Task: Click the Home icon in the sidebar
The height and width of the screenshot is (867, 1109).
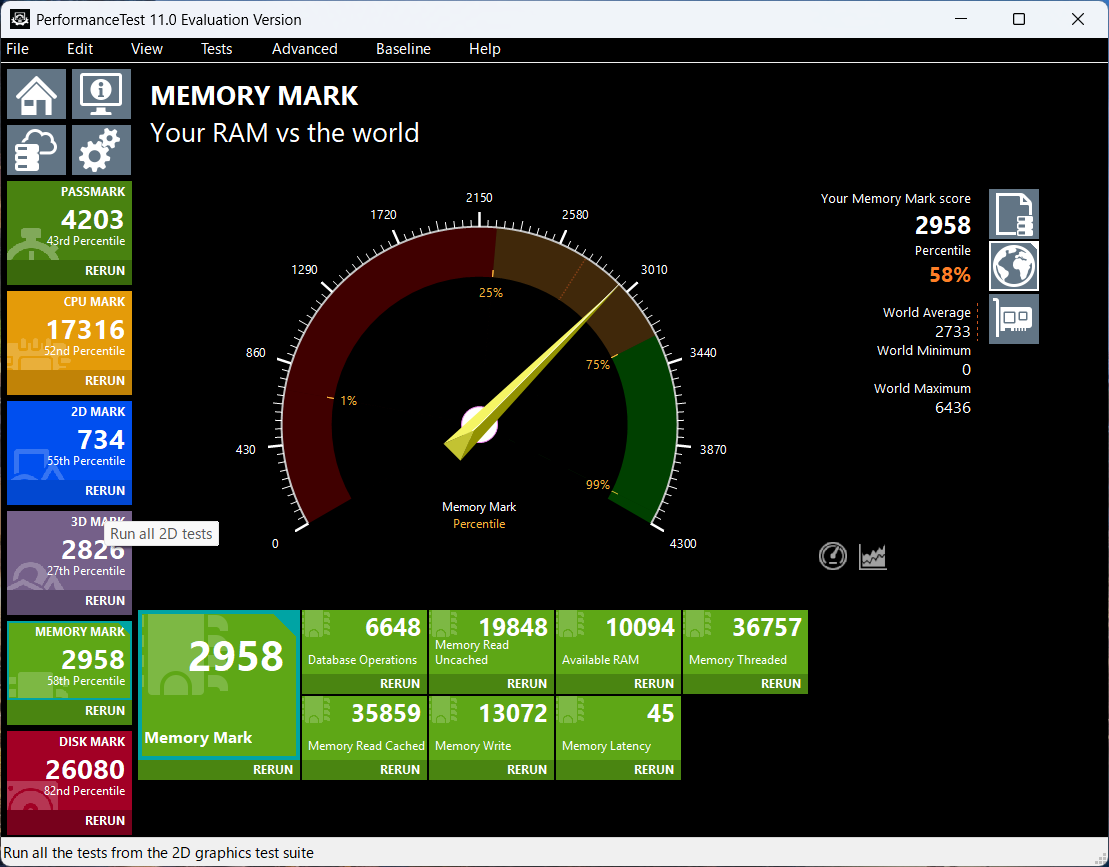Action: tap(37, 95)
